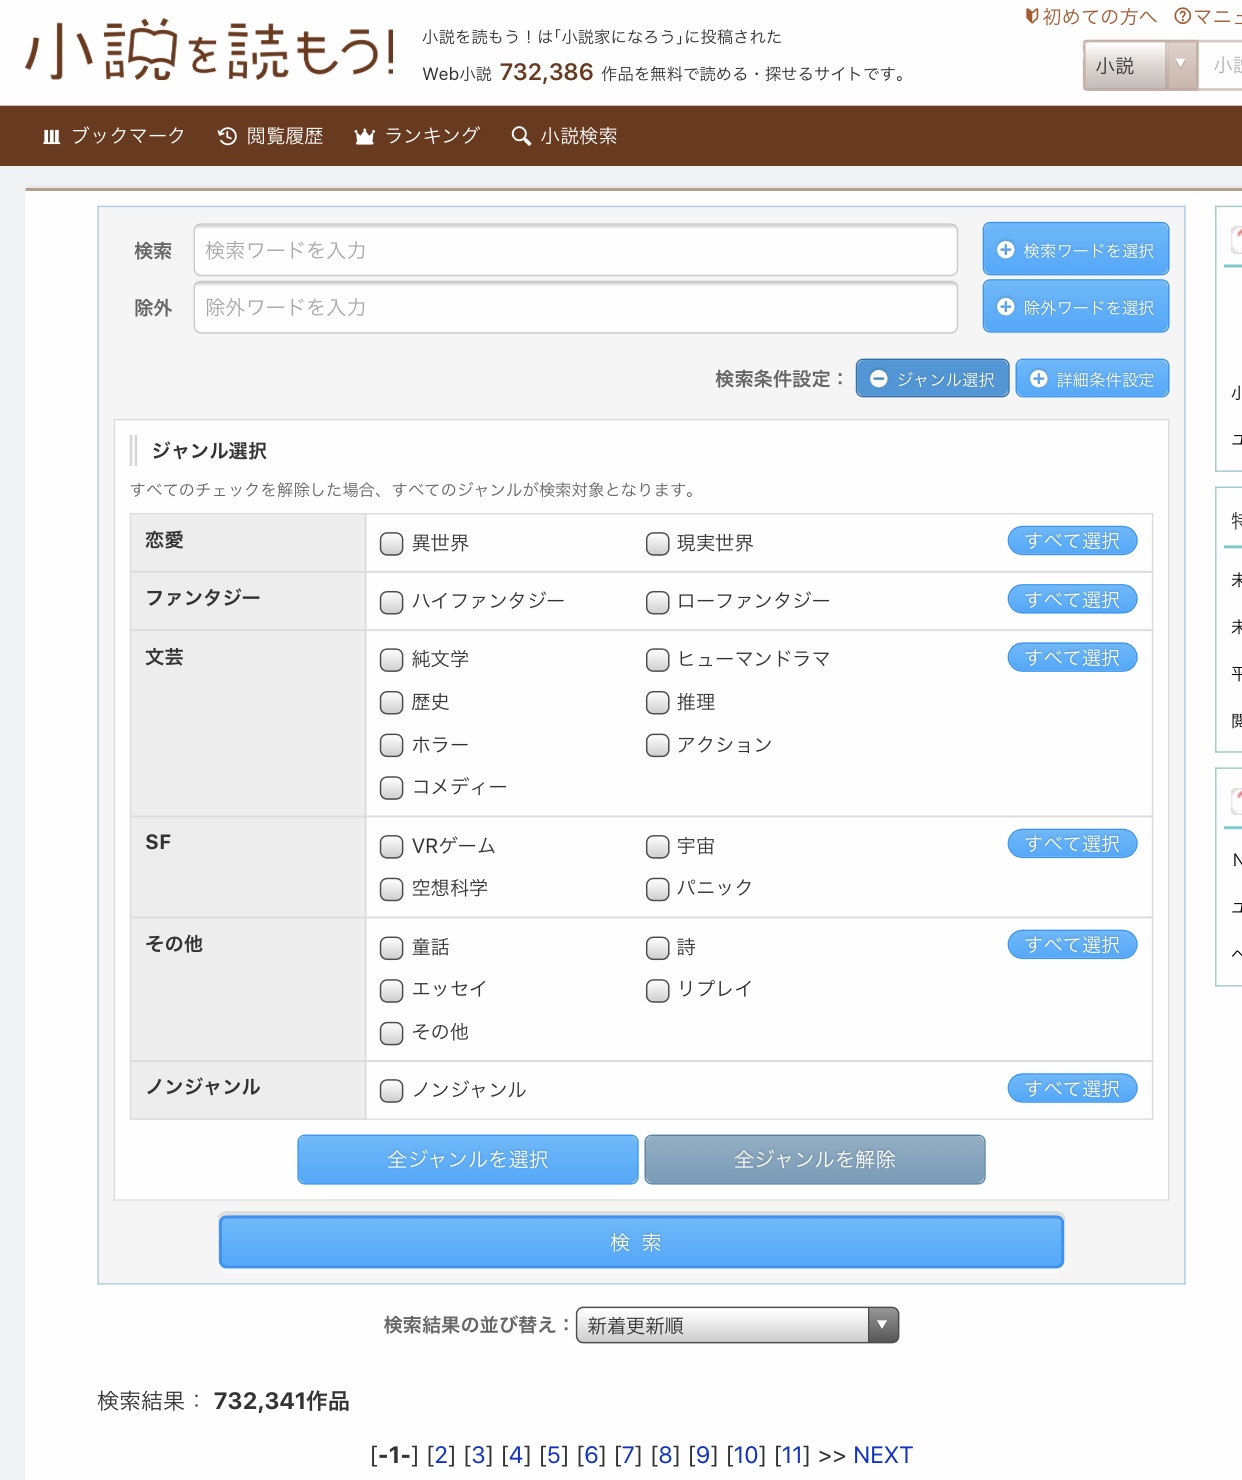The width and height of the screenshot is (1242, 1480).
Task: Select すべて選択 for the 文芸 row
Action: pos(1072,658)
